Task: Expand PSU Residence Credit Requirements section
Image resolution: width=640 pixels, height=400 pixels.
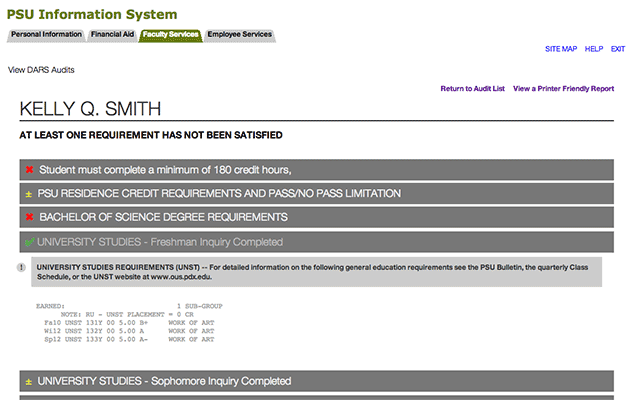Action: (x=317, y=193)
